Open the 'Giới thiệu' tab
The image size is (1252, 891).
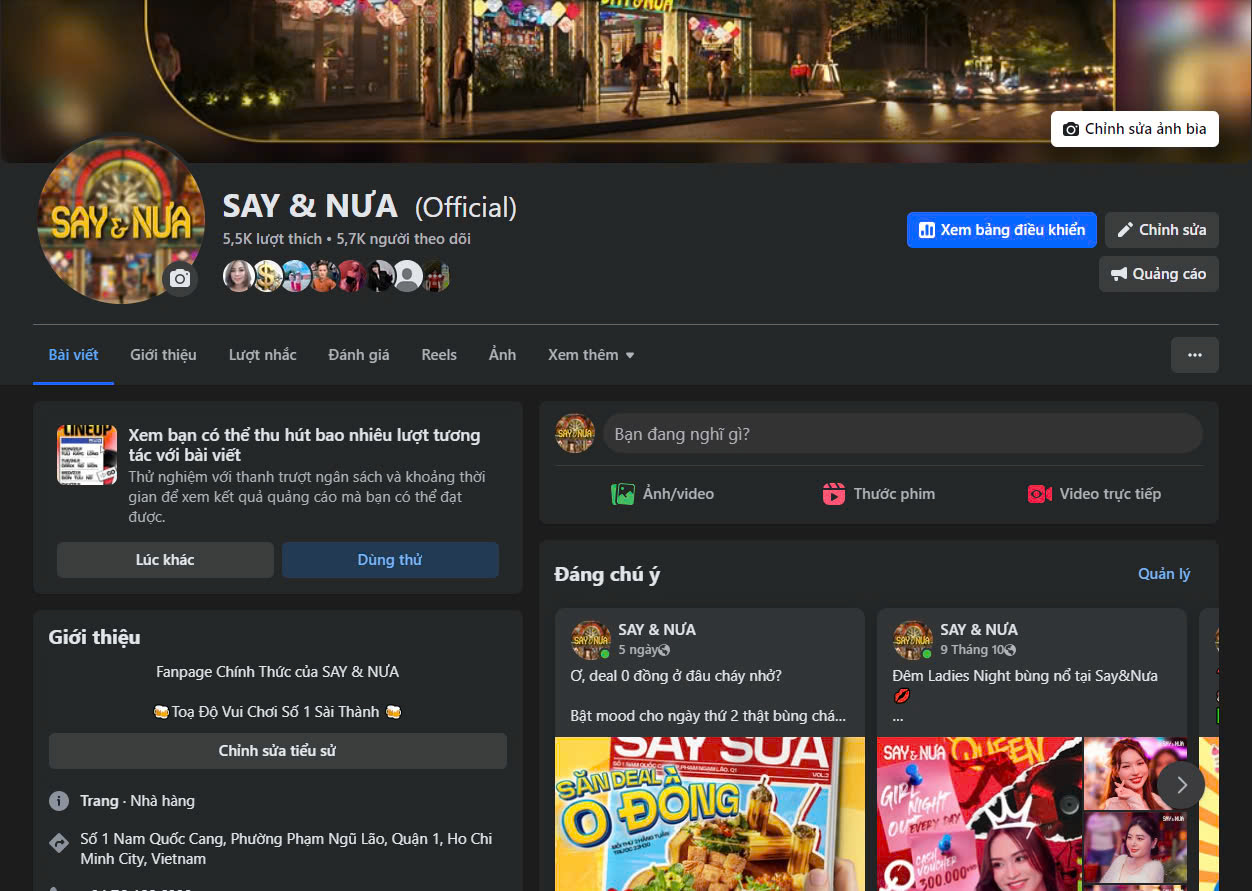(x=163, y=355)
